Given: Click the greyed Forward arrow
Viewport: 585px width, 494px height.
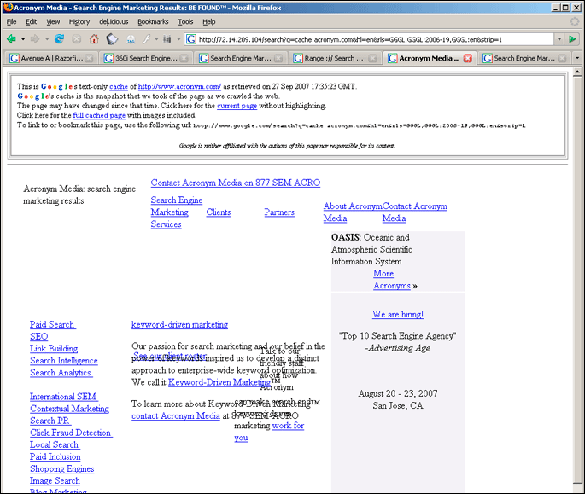Looking at the screenshot, I should coord(35,39).
